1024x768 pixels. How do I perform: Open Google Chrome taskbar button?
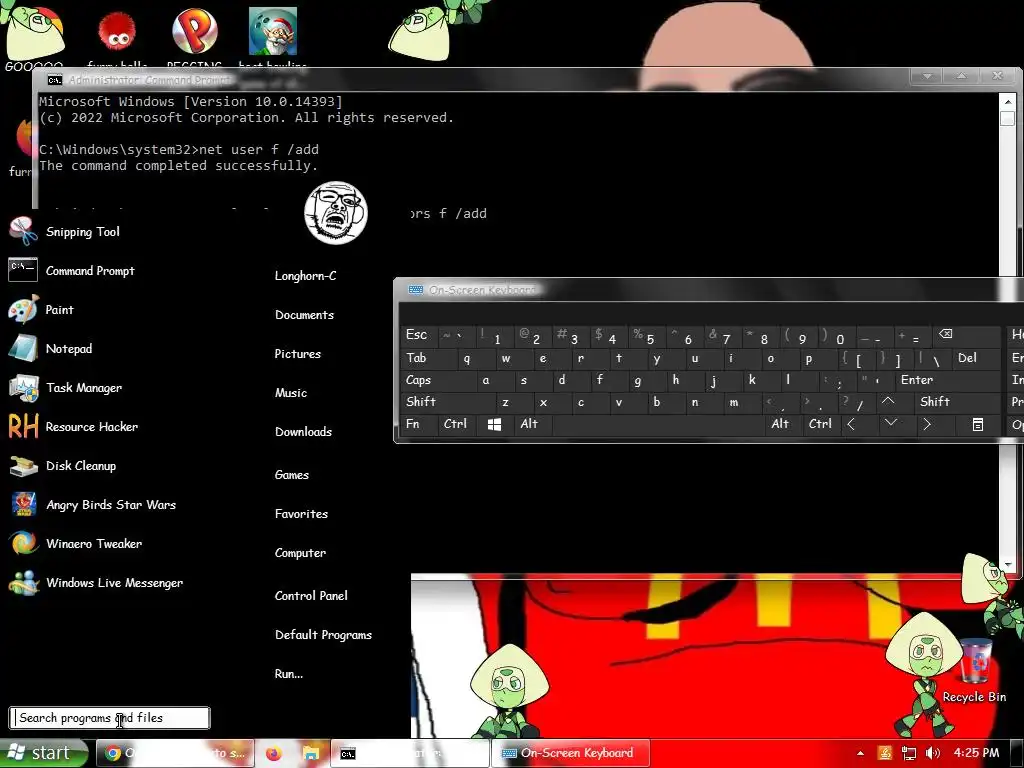[x=174, y=753]
